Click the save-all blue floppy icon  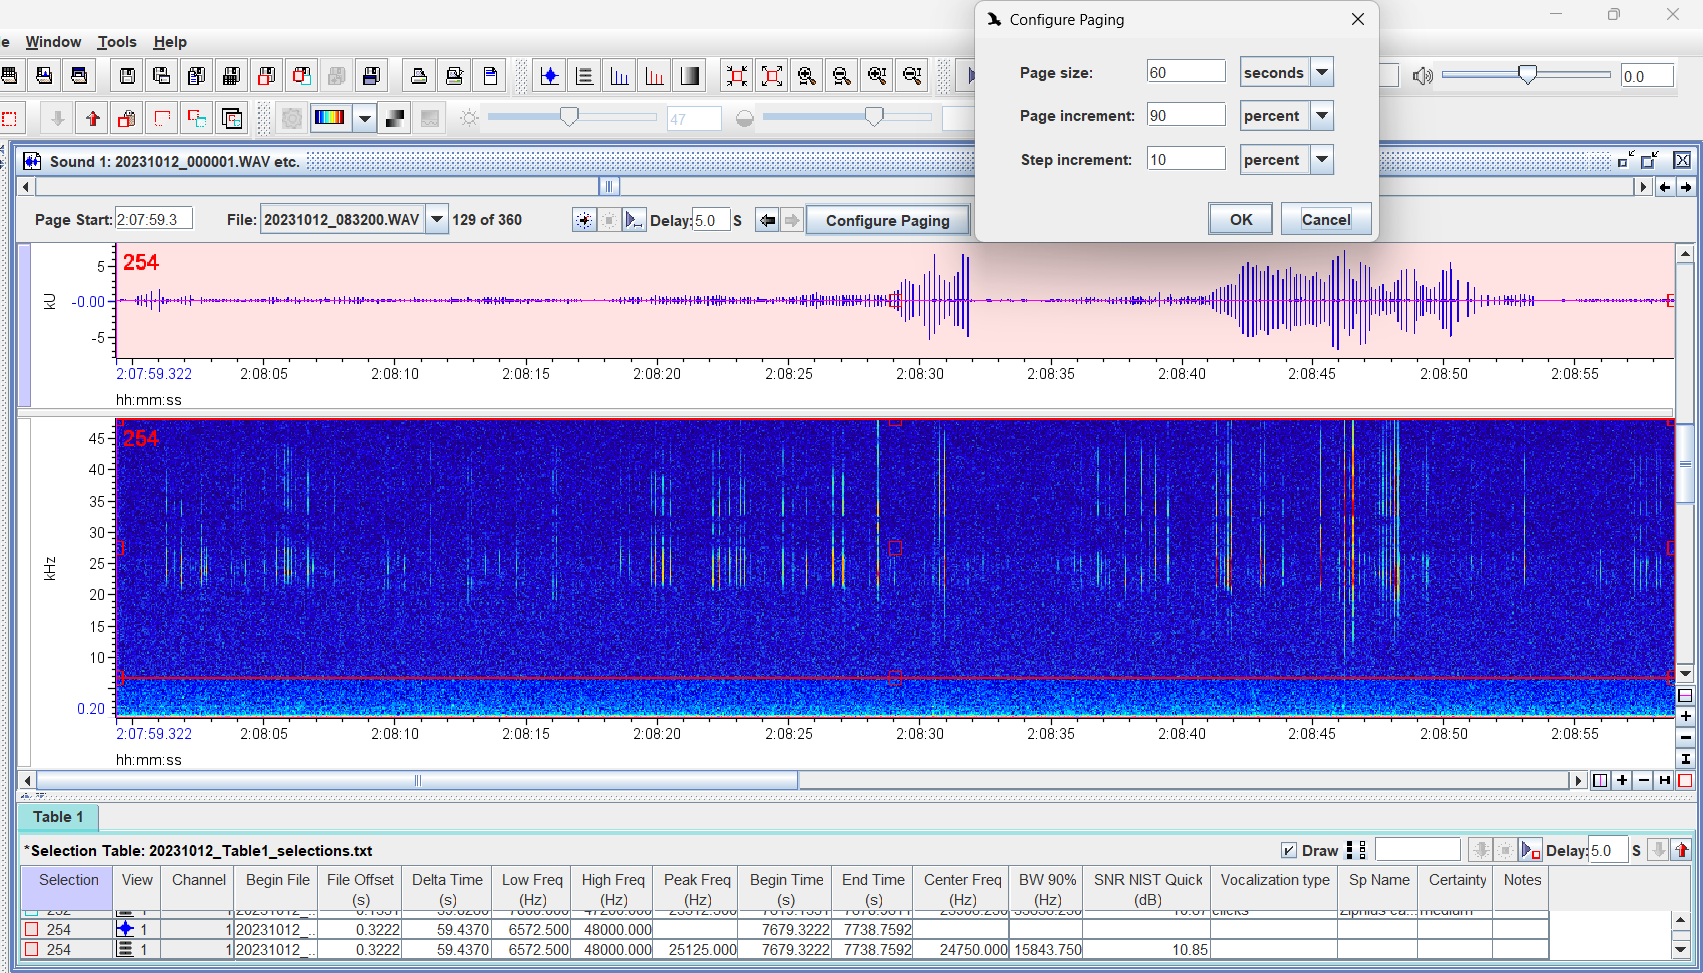(x=371, y=76)
